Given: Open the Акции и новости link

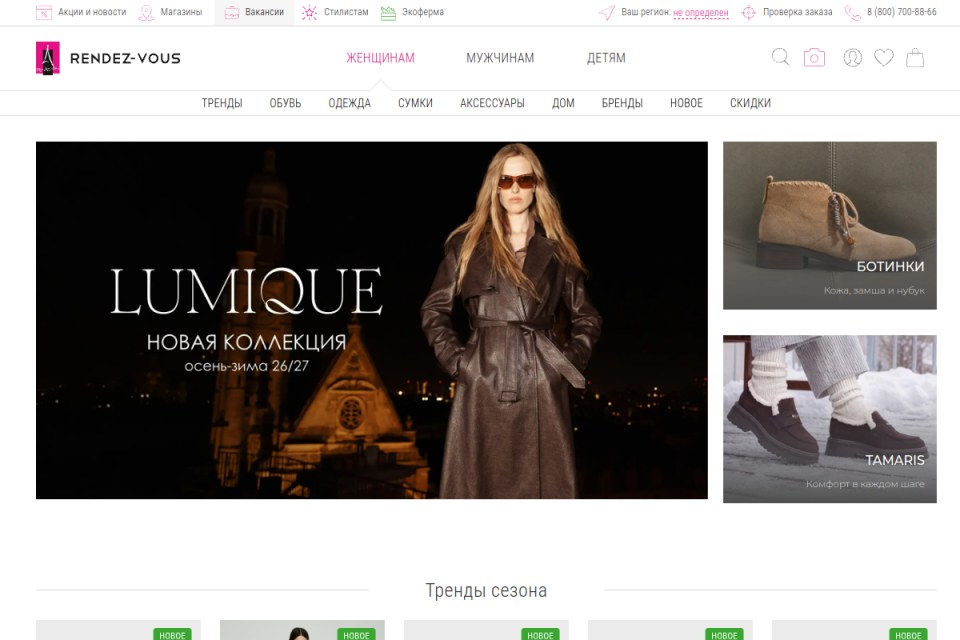Looking at the screenshot, I should 92,12.
